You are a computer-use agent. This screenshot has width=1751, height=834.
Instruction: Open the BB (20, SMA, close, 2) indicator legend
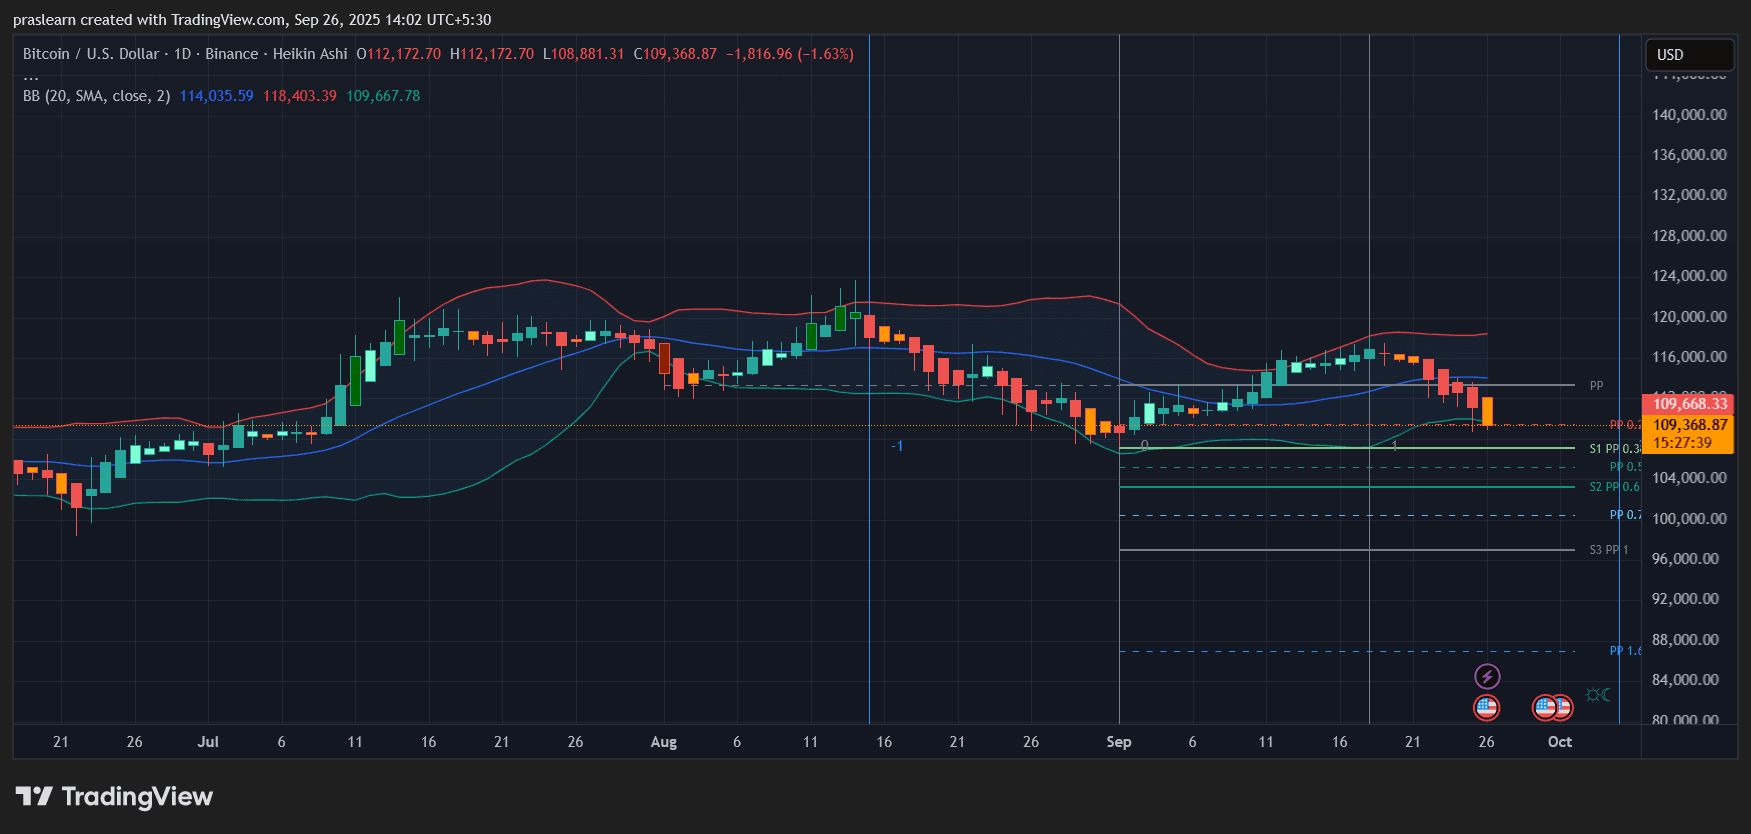[96, 96]
